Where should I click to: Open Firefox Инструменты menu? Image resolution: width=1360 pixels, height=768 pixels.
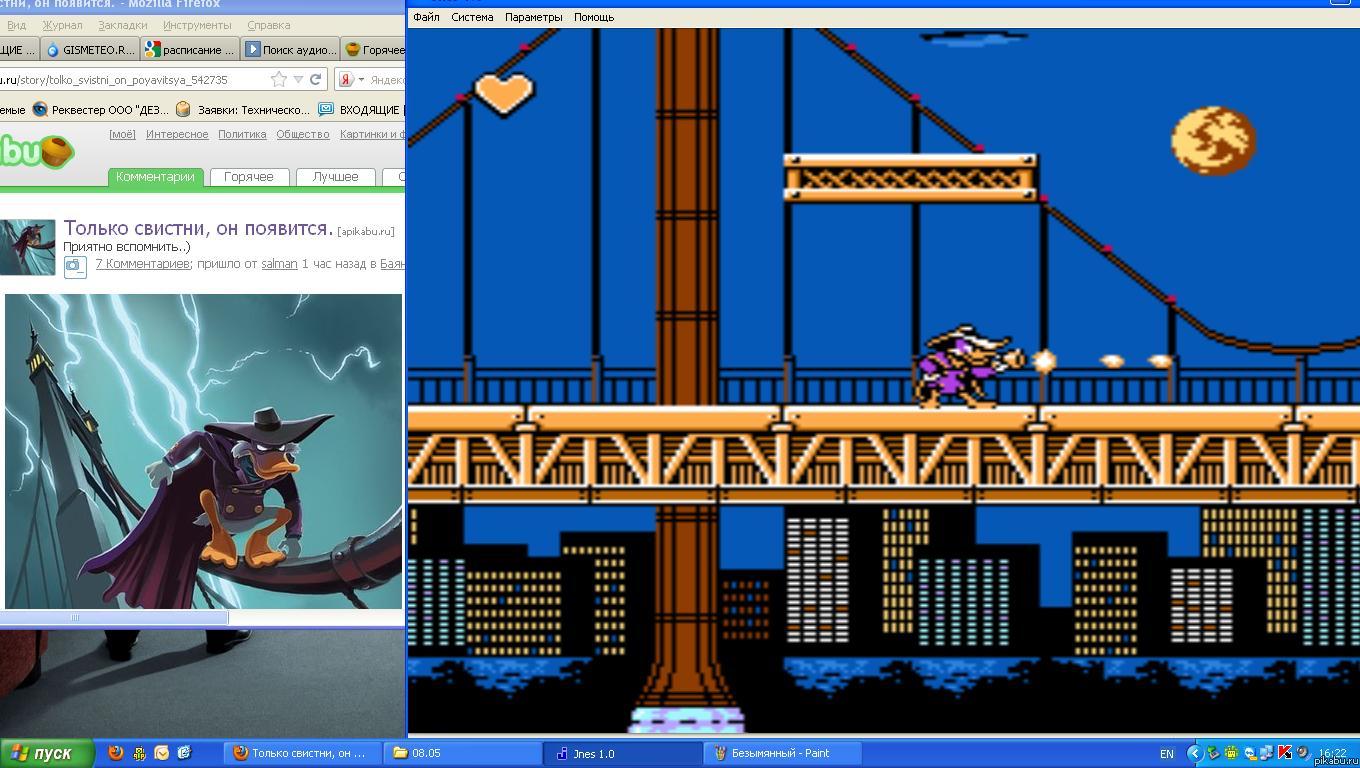click(x=197, y=25)
